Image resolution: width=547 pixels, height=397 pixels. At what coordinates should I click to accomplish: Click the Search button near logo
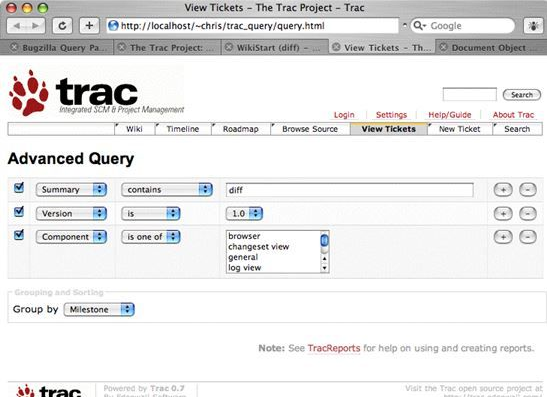522,95
